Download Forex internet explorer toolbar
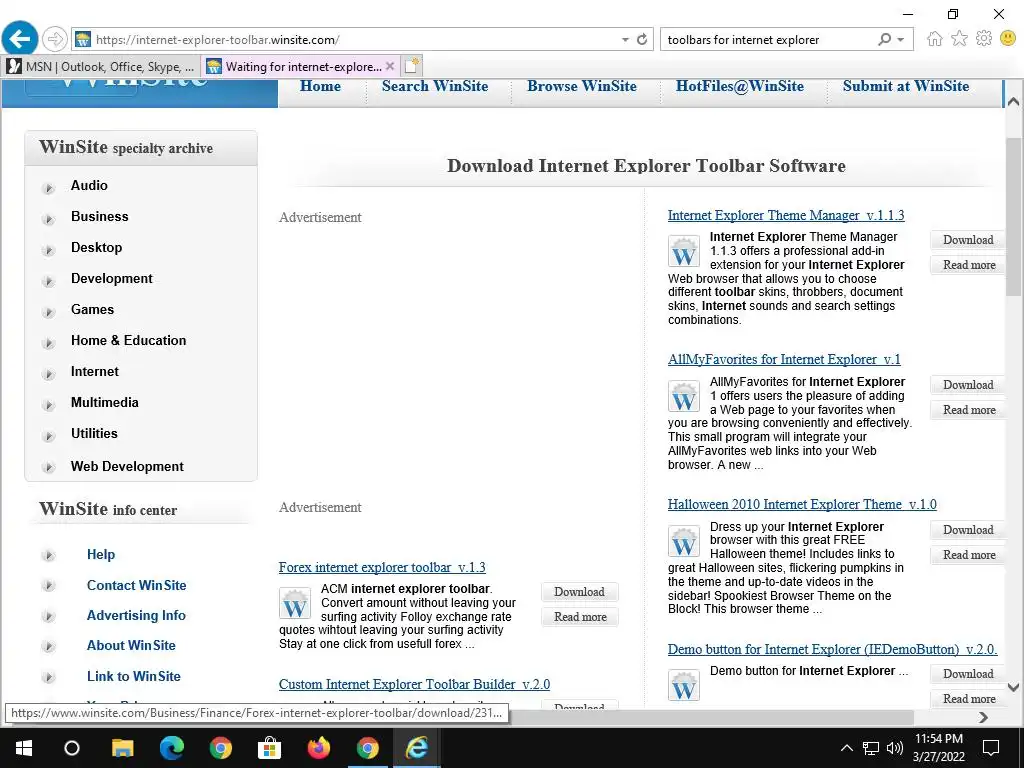 pyautogui.click(x=579, y=592)
